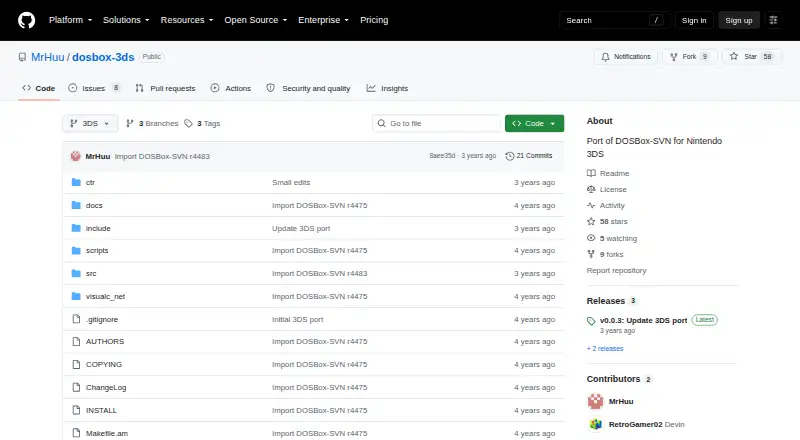Screen dimensions: 800x440
Task: Click the branch icon next to 3 Branches
Action: point(130,124)
